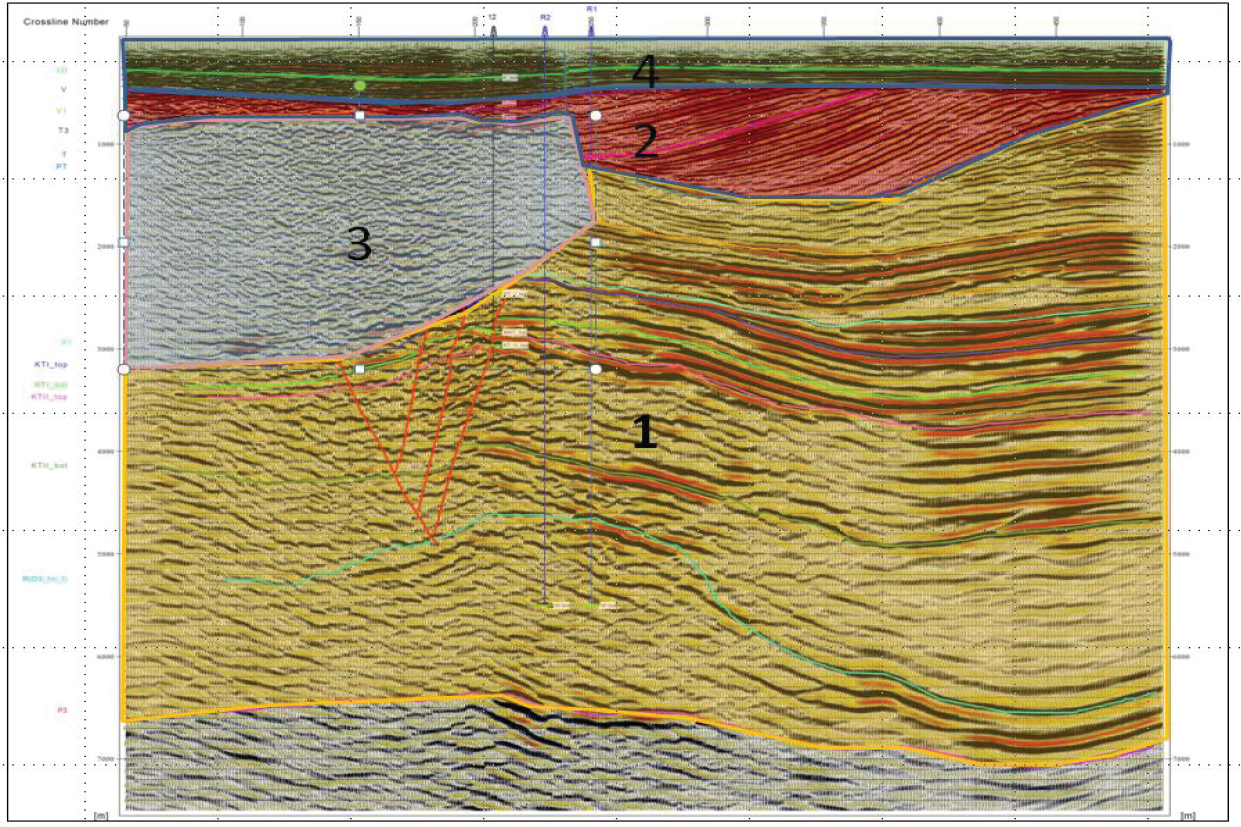Click the bottom-right round resize handle
1241x827 pixels.
point(596,369)
